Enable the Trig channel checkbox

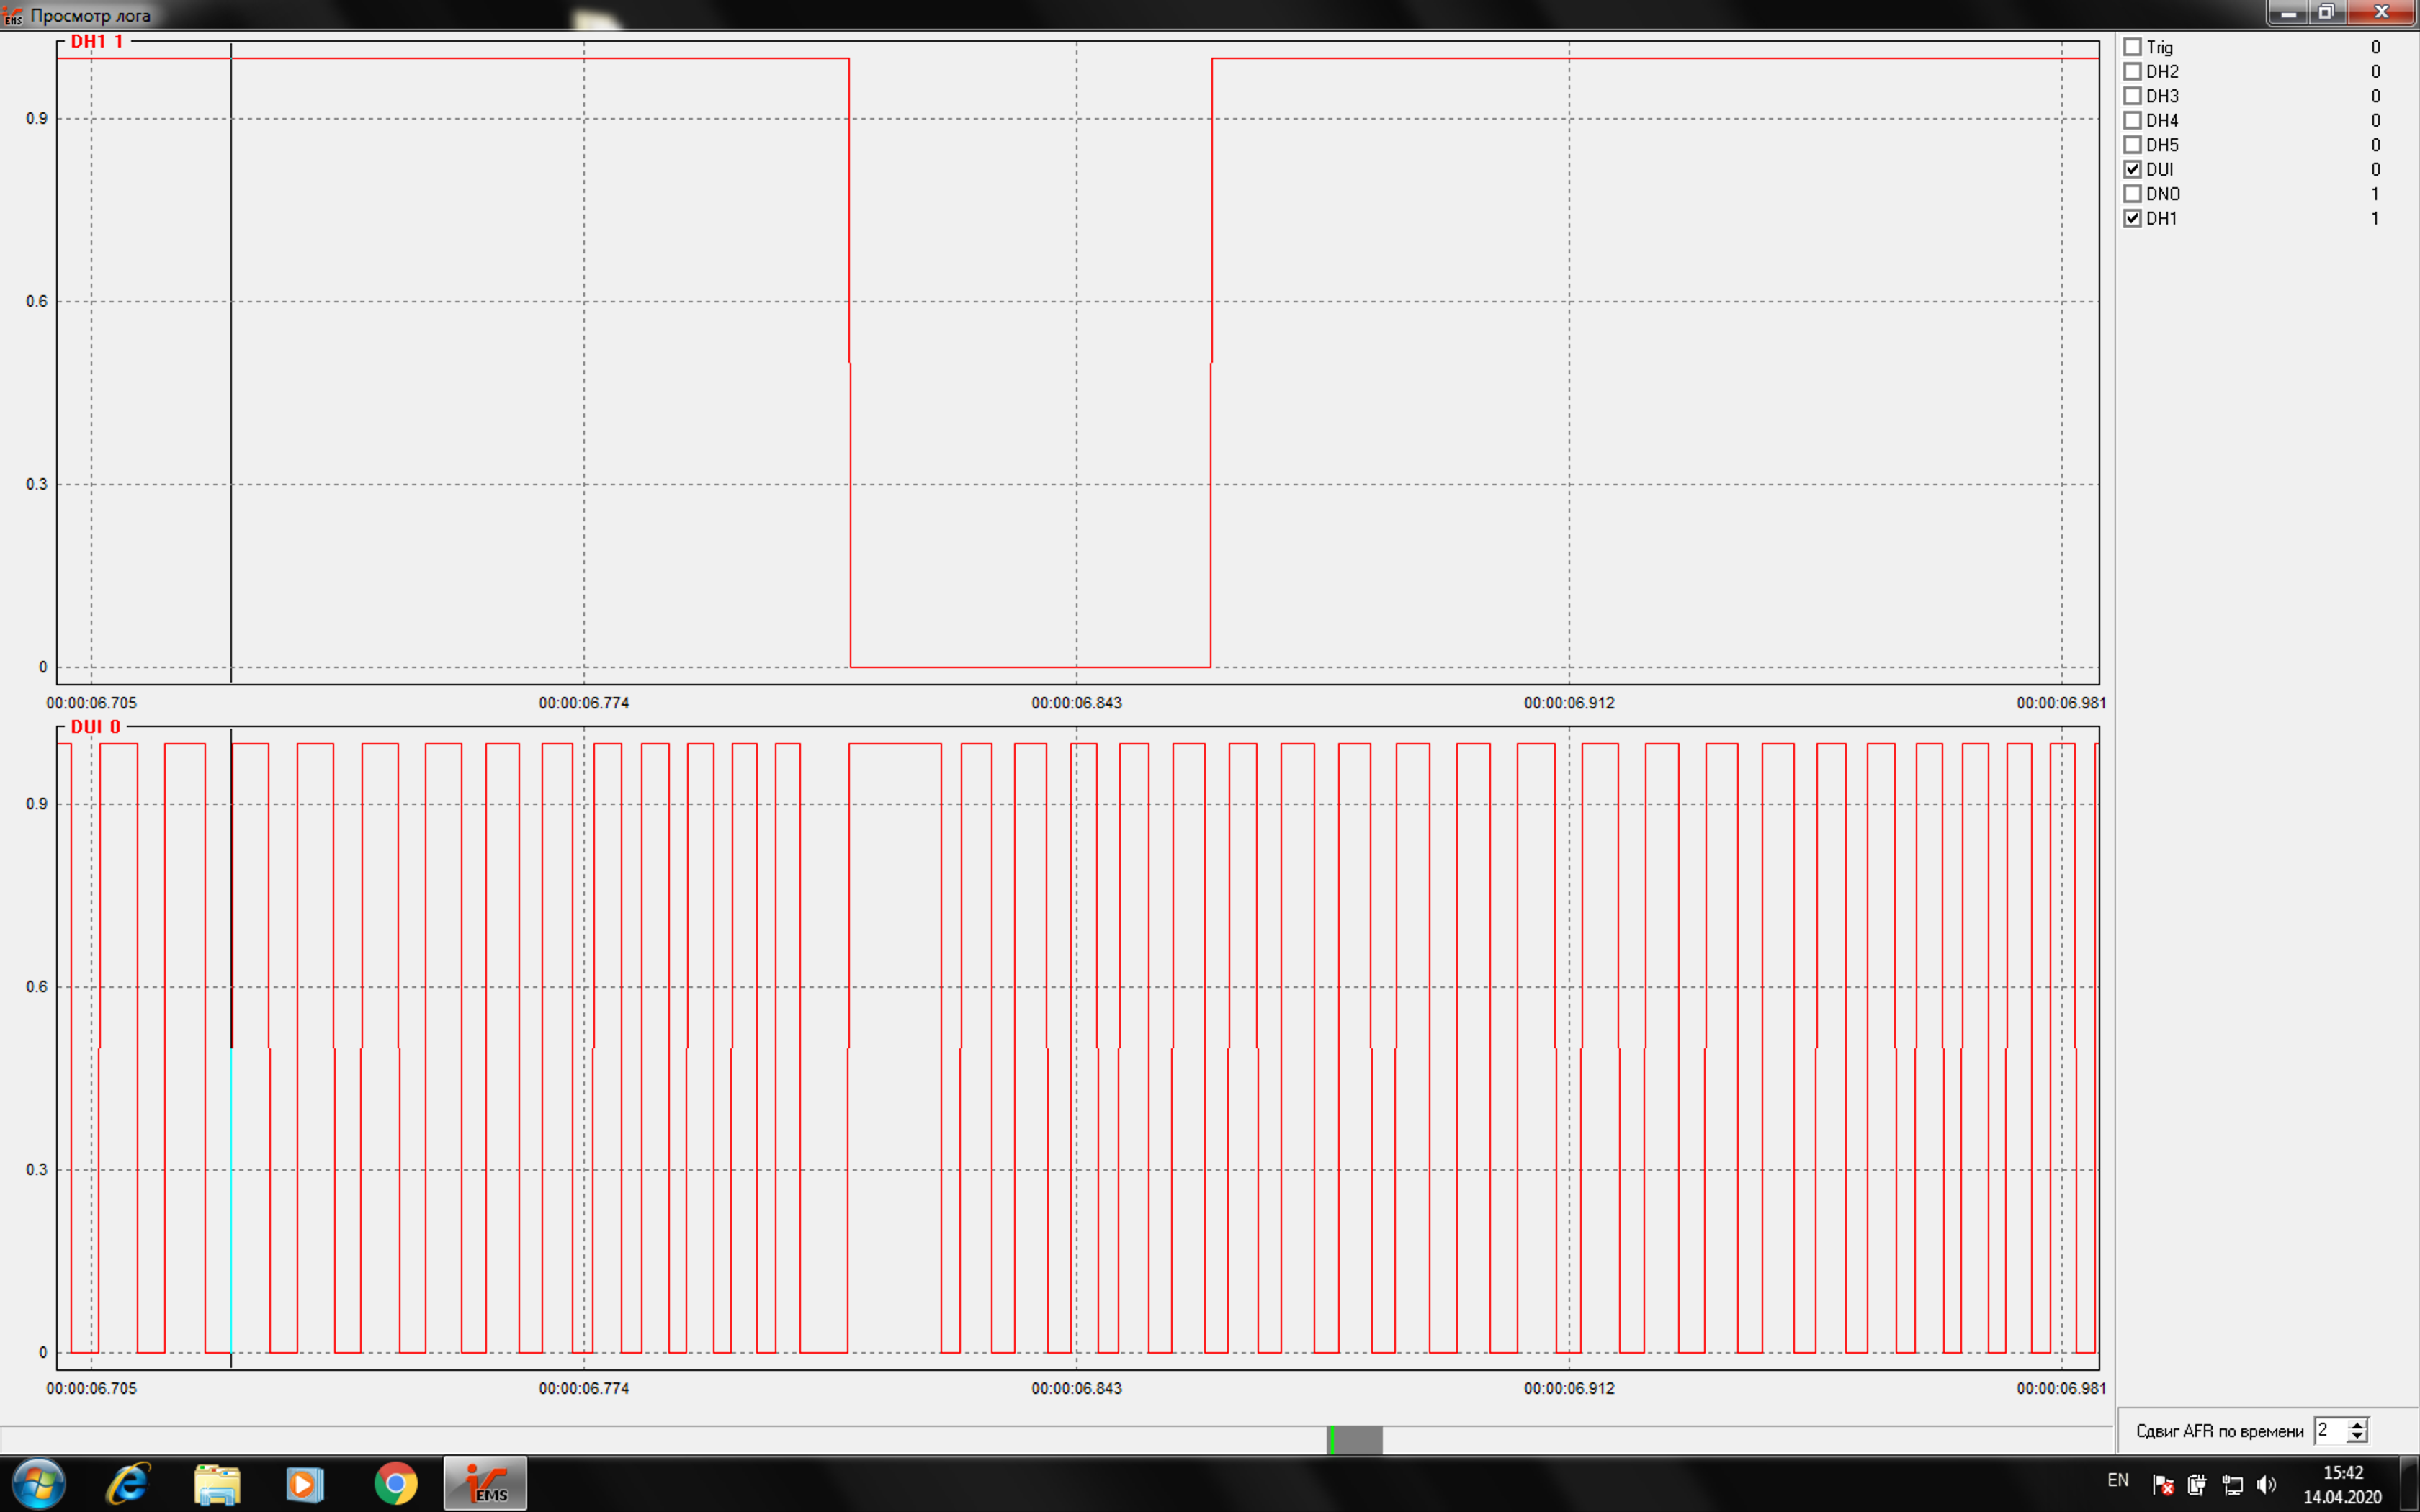coord(2132,47)
